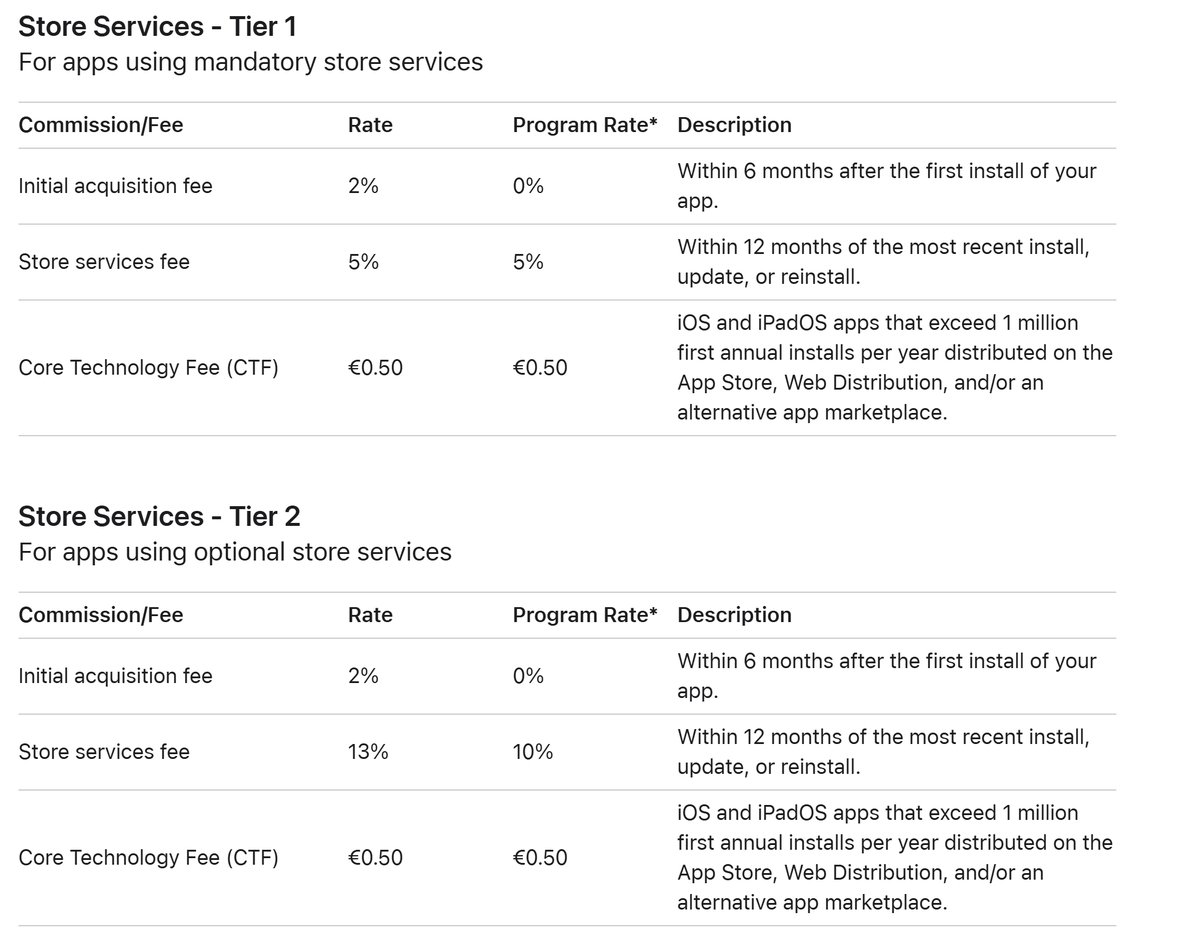Viewport: 1200px width, 943px height.
Task: Click the Tier 2 "Within 12 months" description
Action: [883, 752]
